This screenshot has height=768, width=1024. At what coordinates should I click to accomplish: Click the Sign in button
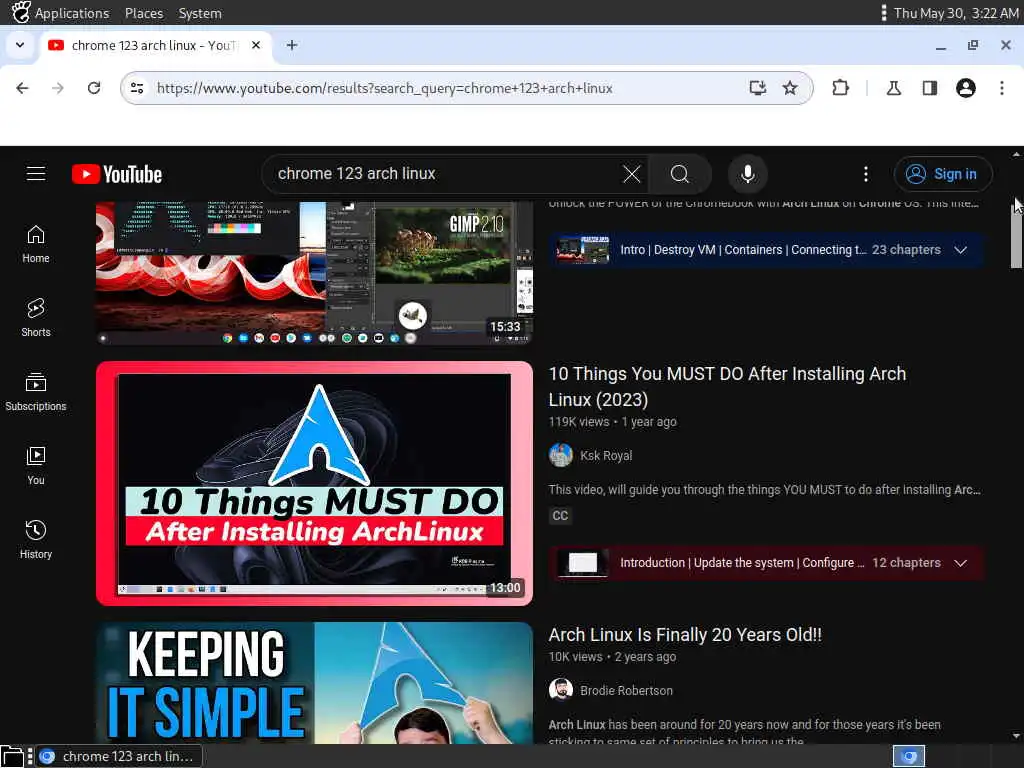(x=943, y=174)
